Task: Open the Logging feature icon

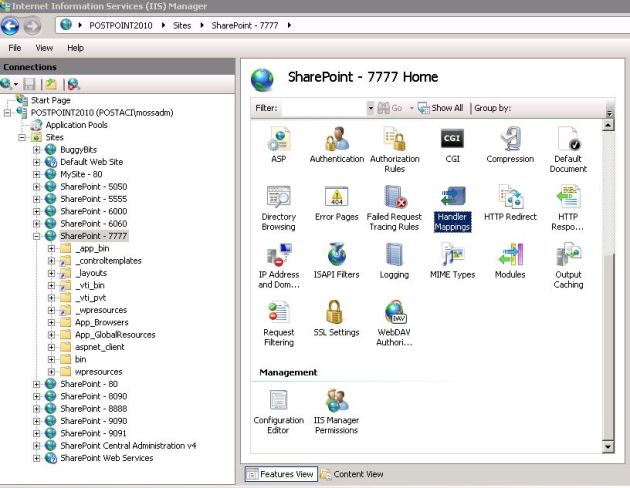Action: 394,255
